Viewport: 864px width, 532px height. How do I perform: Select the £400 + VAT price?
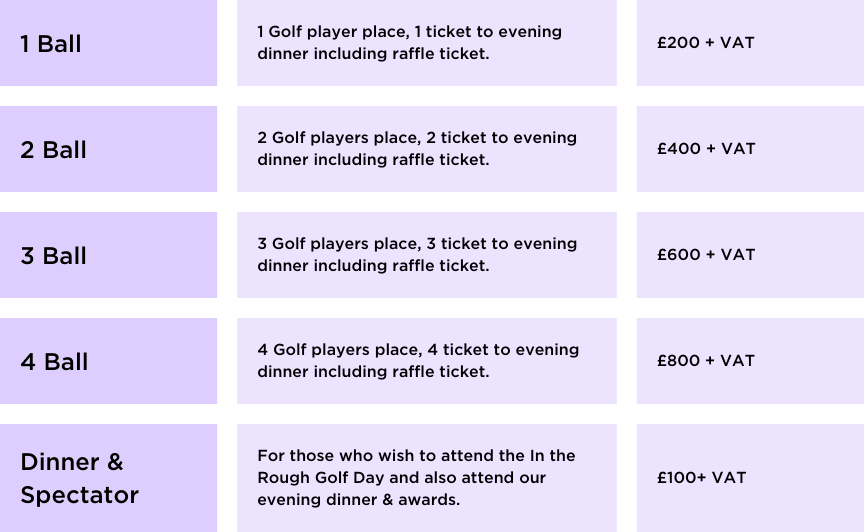point(706,149)
